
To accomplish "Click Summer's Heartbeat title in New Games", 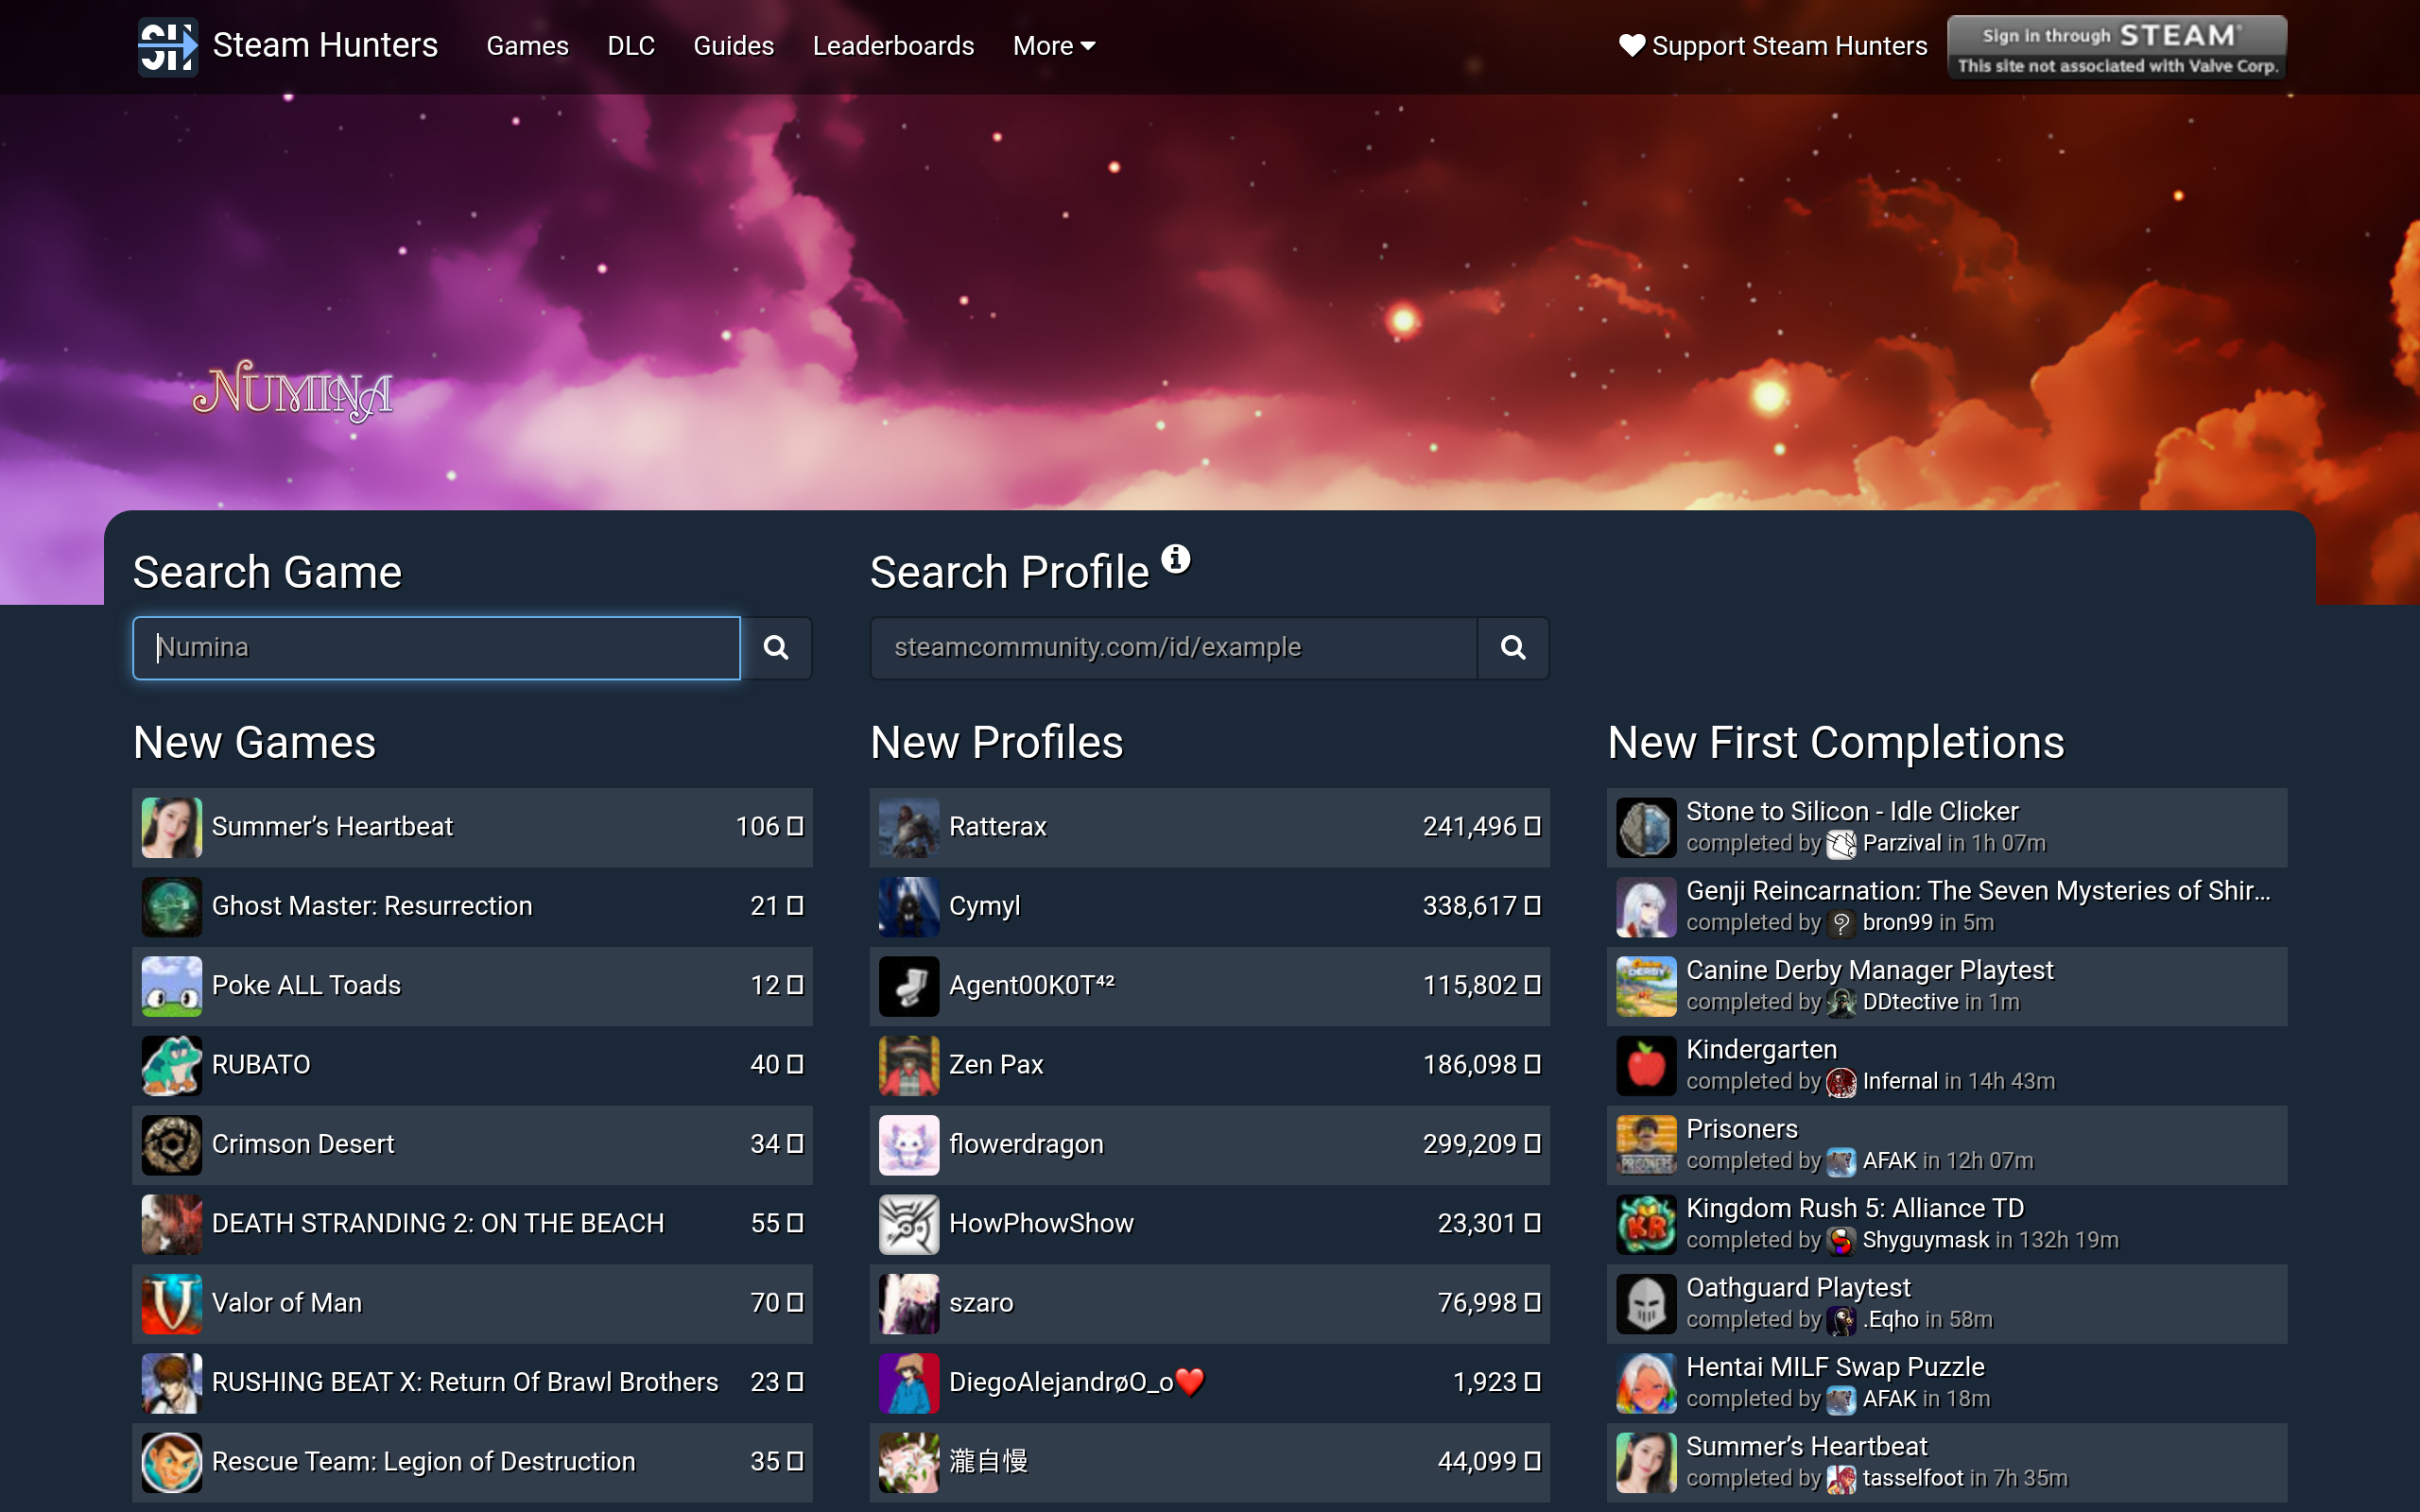I will pyautogui.click(x=332, y=827).
